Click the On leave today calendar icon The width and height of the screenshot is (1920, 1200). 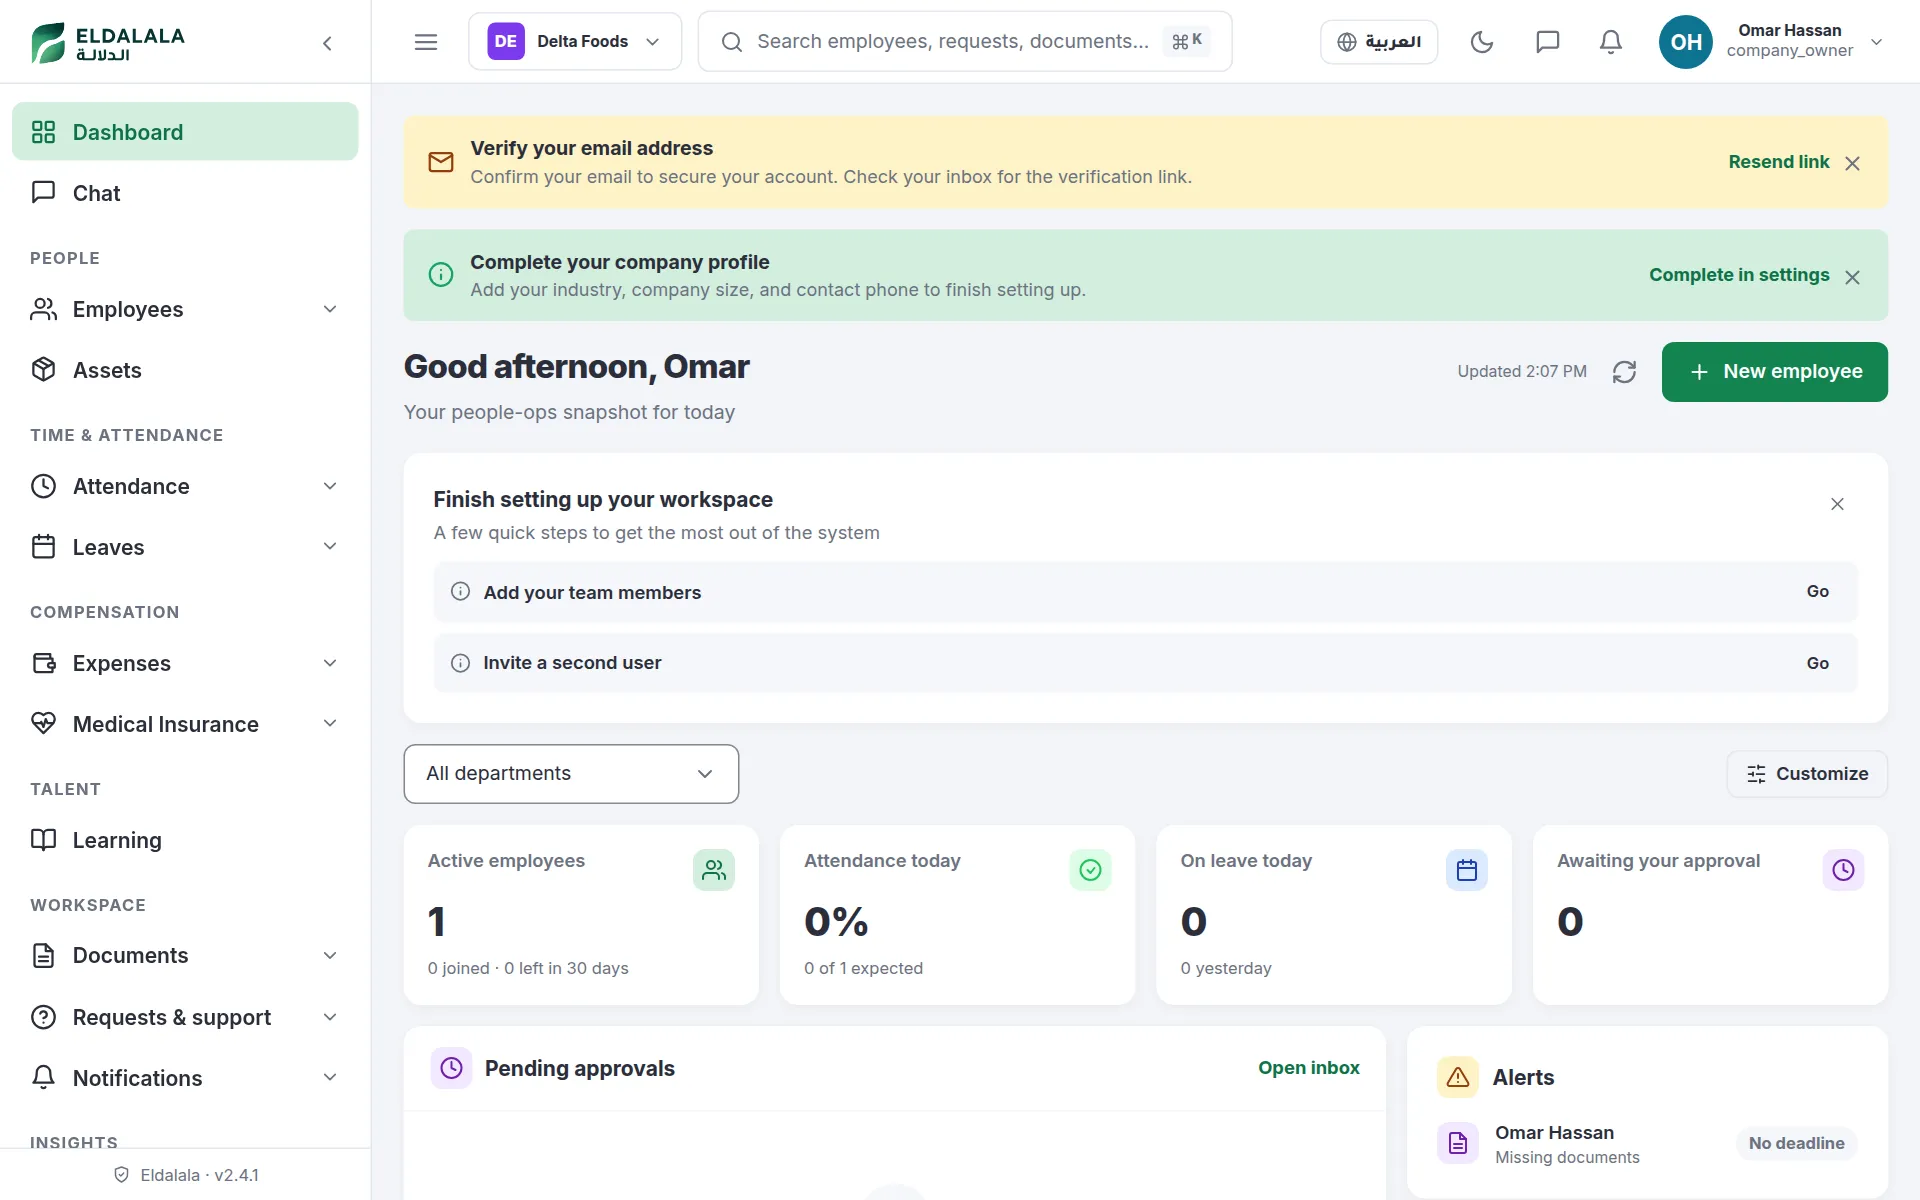pyautogui.click(x=1467, y=870)
